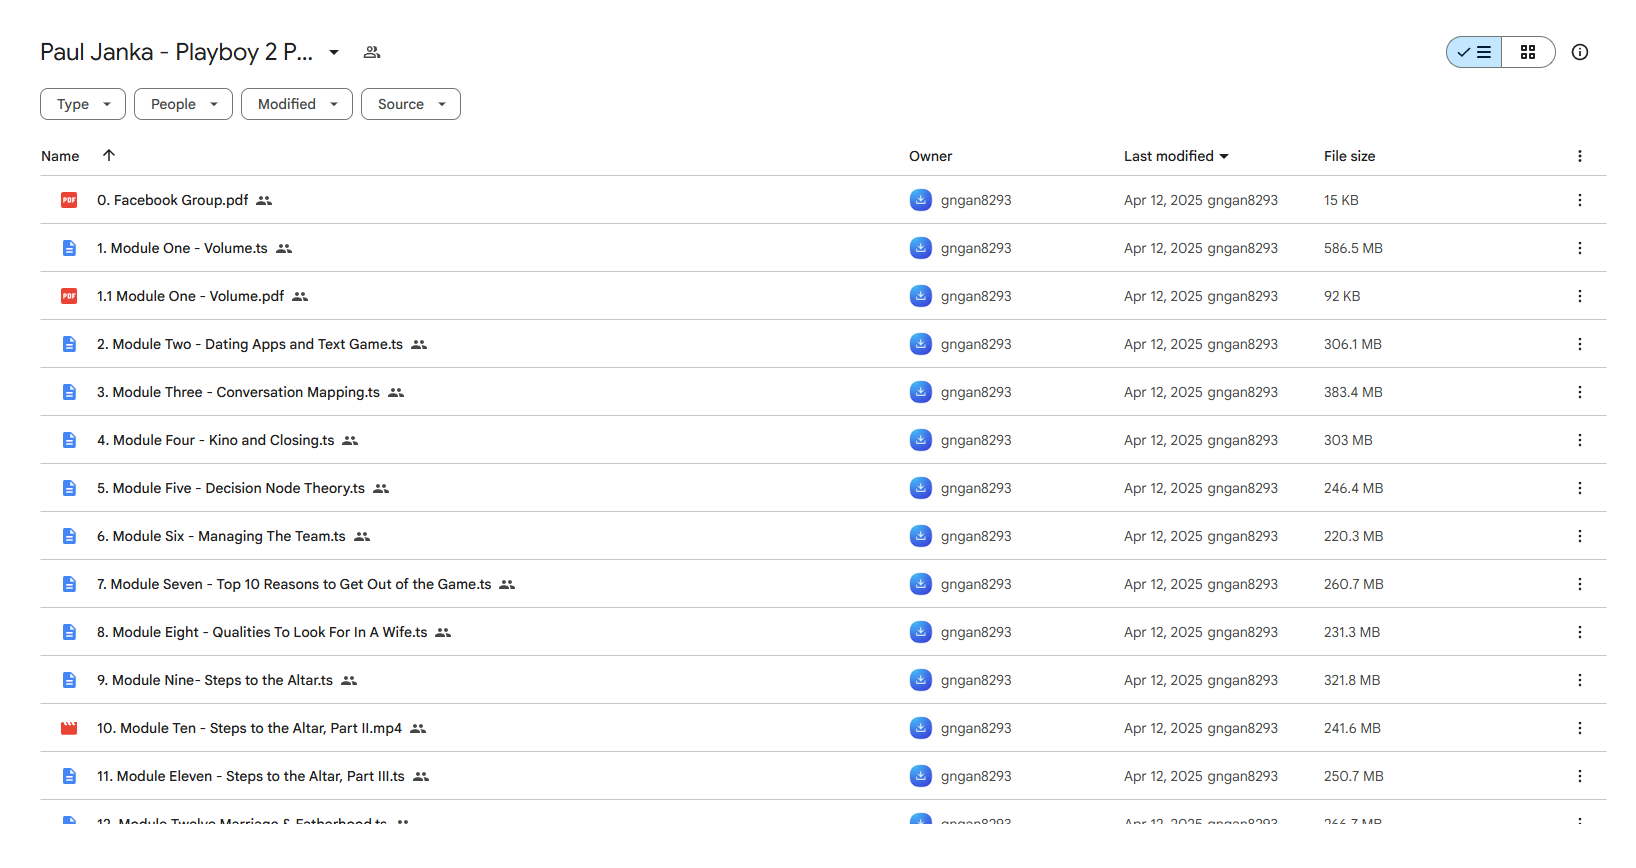Open more options for 11. Module Eleven row
This screenshot has height=868, width=1636.
[1580, 776]
